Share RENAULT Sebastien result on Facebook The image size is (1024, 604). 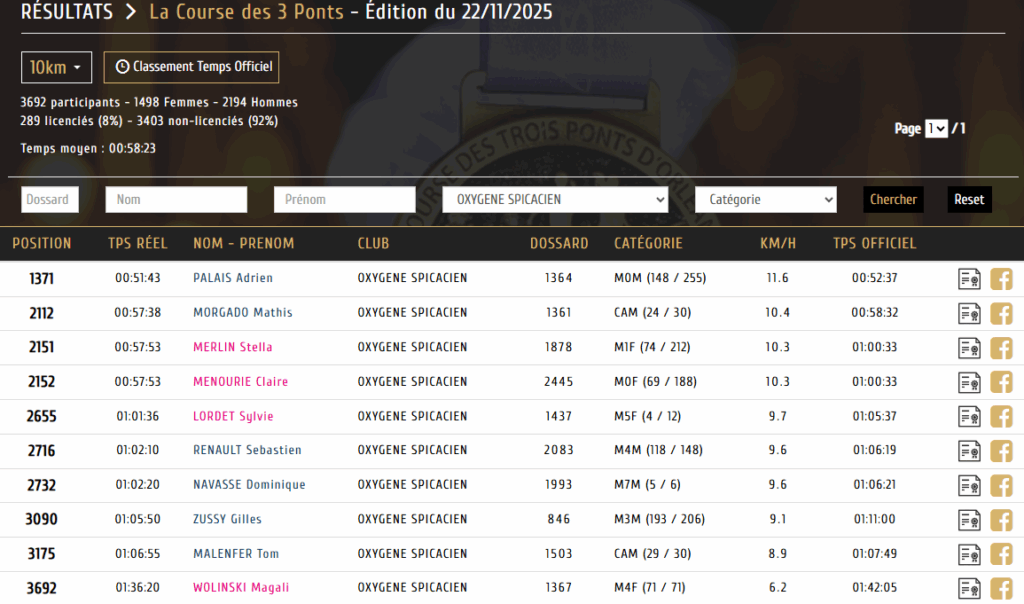tap(1001, 451)
